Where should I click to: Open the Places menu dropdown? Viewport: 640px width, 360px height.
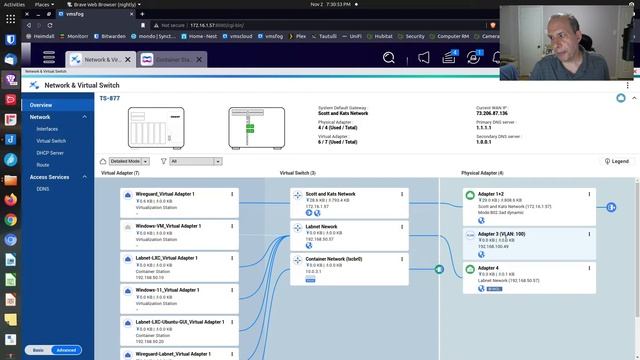point(44,4)
